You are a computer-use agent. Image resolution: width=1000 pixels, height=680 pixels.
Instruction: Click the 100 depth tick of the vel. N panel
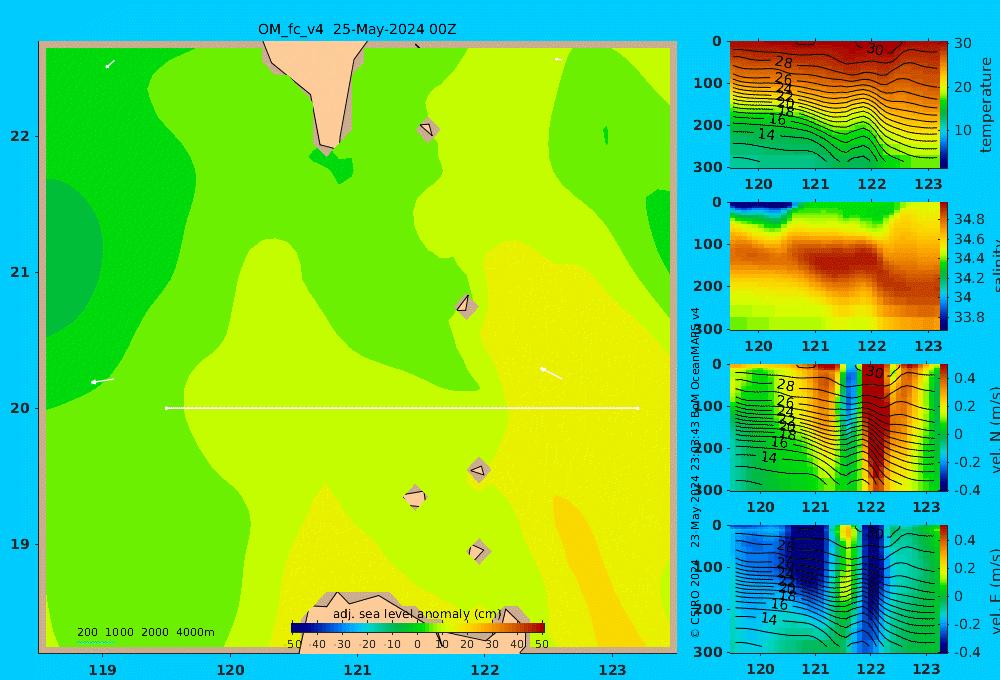[x=708, y=406]
